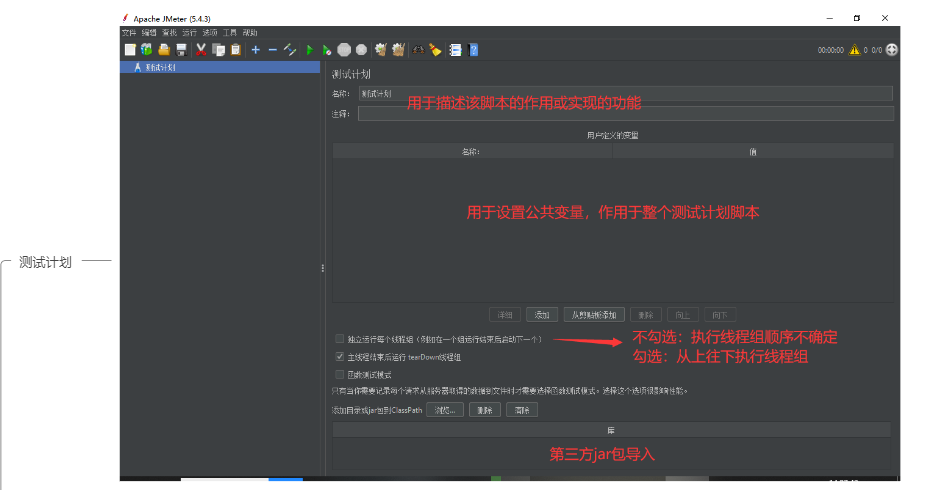Screen dimensions: 951x490
Task: Click the yellow warning triangle log icon
Action: tap(855, 50)
